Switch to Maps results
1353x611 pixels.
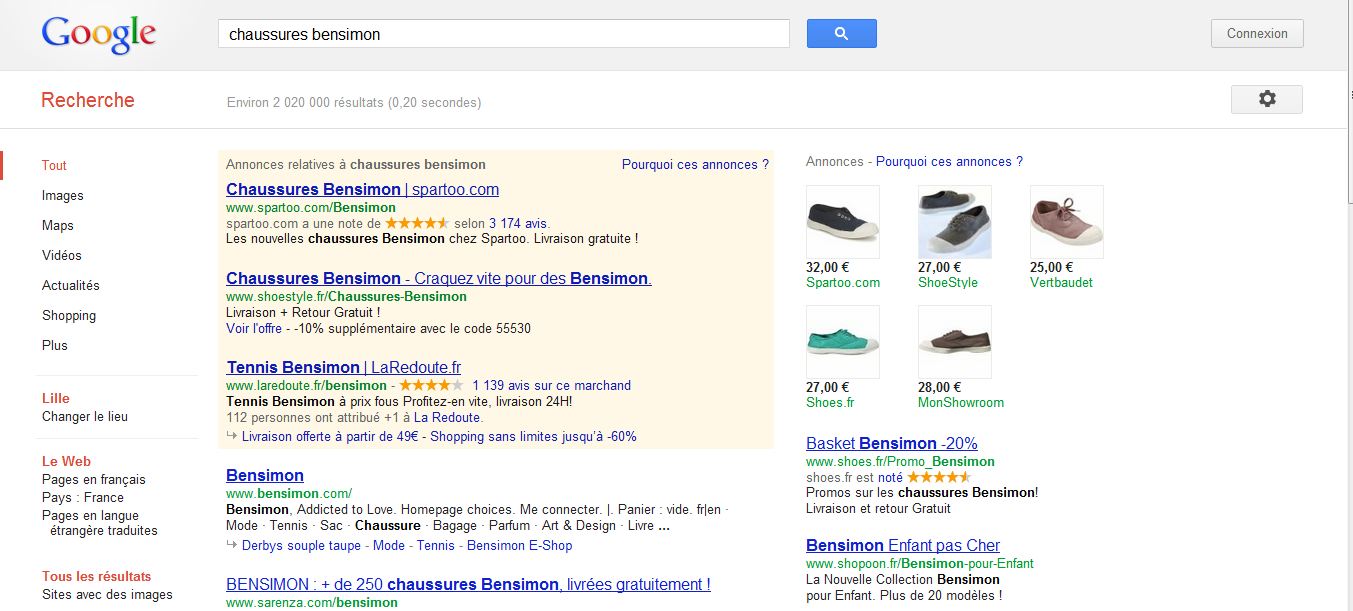pyautogui.click(x=58, y=226)
